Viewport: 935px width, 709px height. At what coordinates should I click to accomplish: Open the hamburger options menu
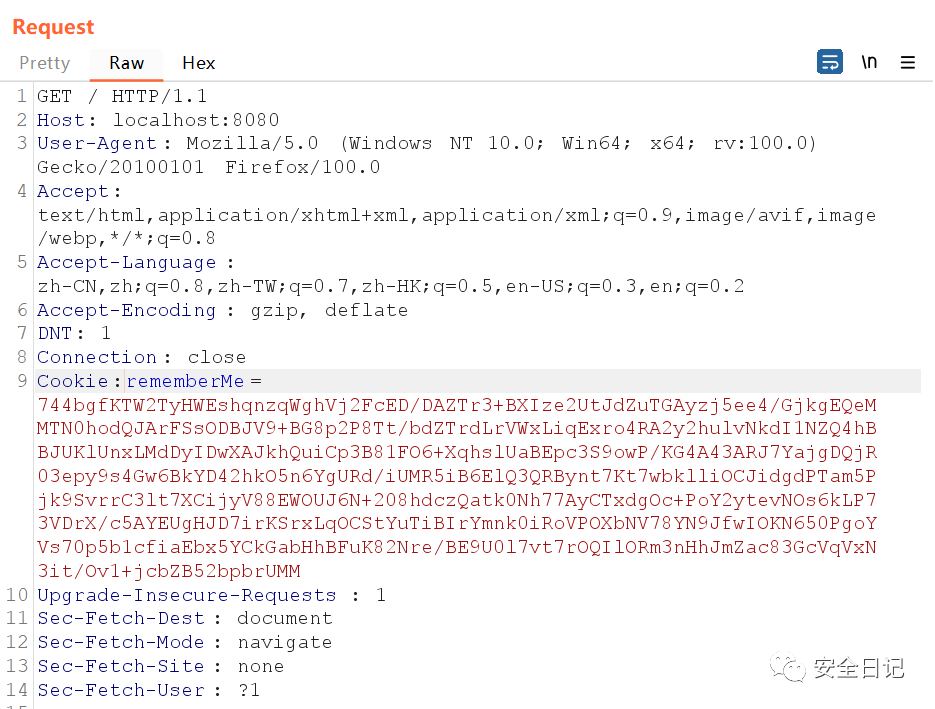click(x=908, y=62)
